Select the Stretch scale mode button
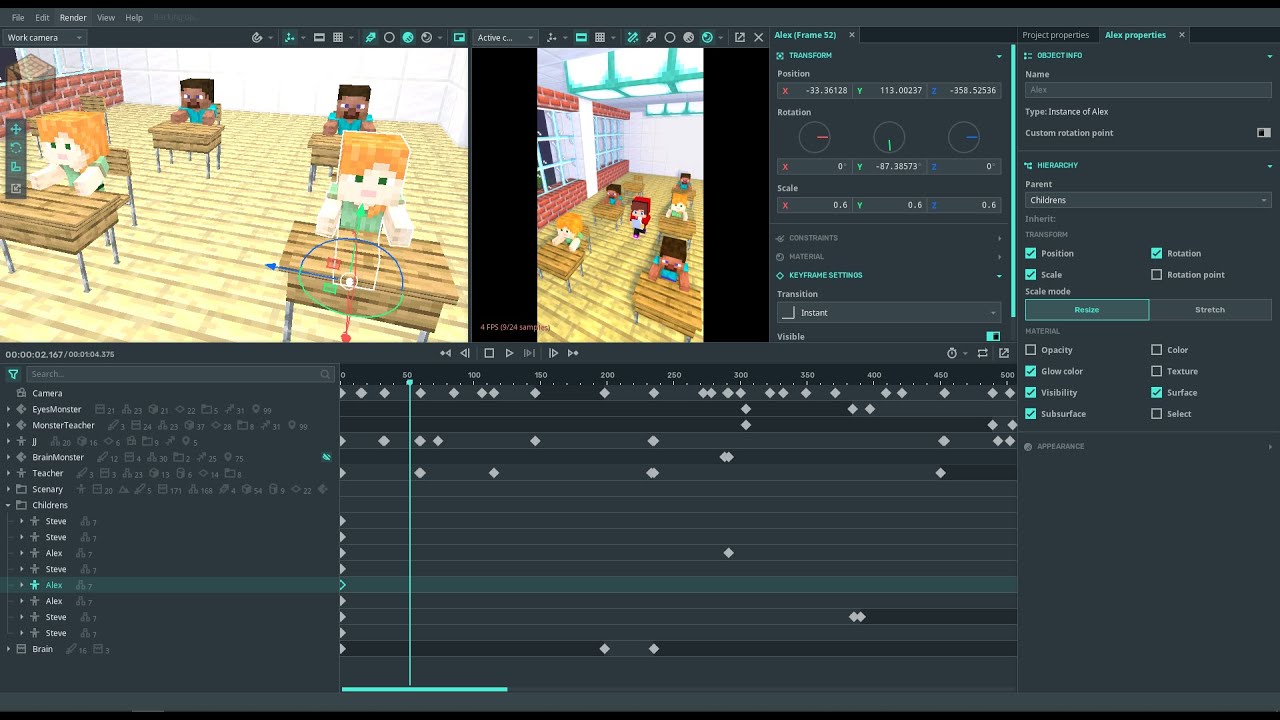 pyautogui.click(x=1210, y=310)
